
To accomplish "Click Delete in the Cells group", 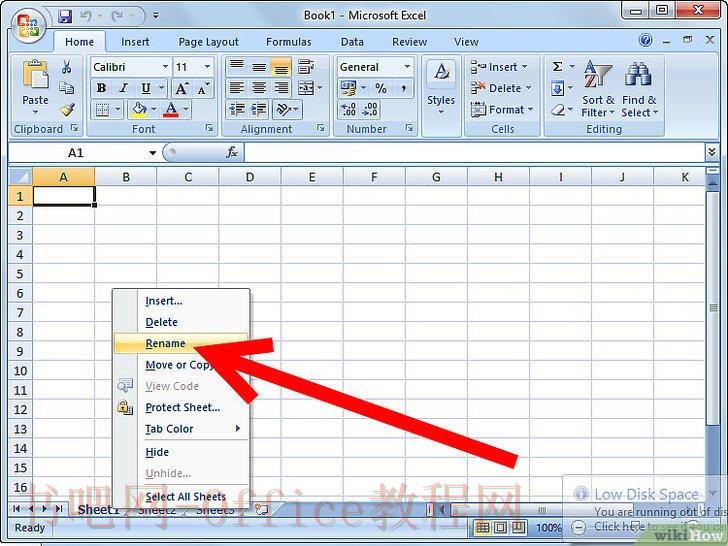I will click(500, 88).
